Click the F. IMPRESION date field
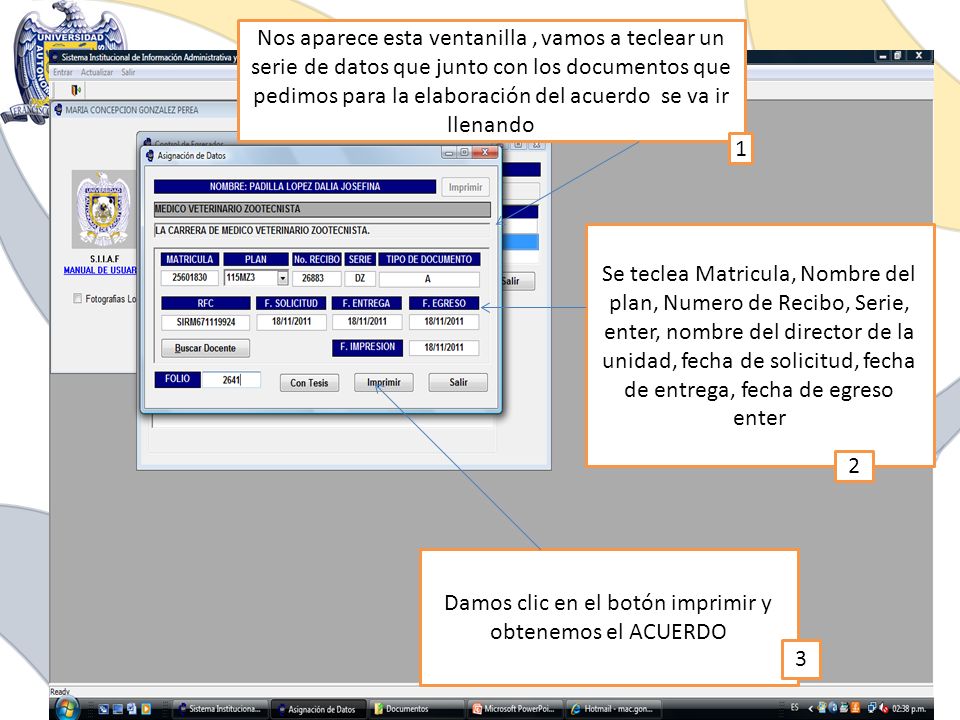This screenshot has width=960, height=720. tap(444, 348)
